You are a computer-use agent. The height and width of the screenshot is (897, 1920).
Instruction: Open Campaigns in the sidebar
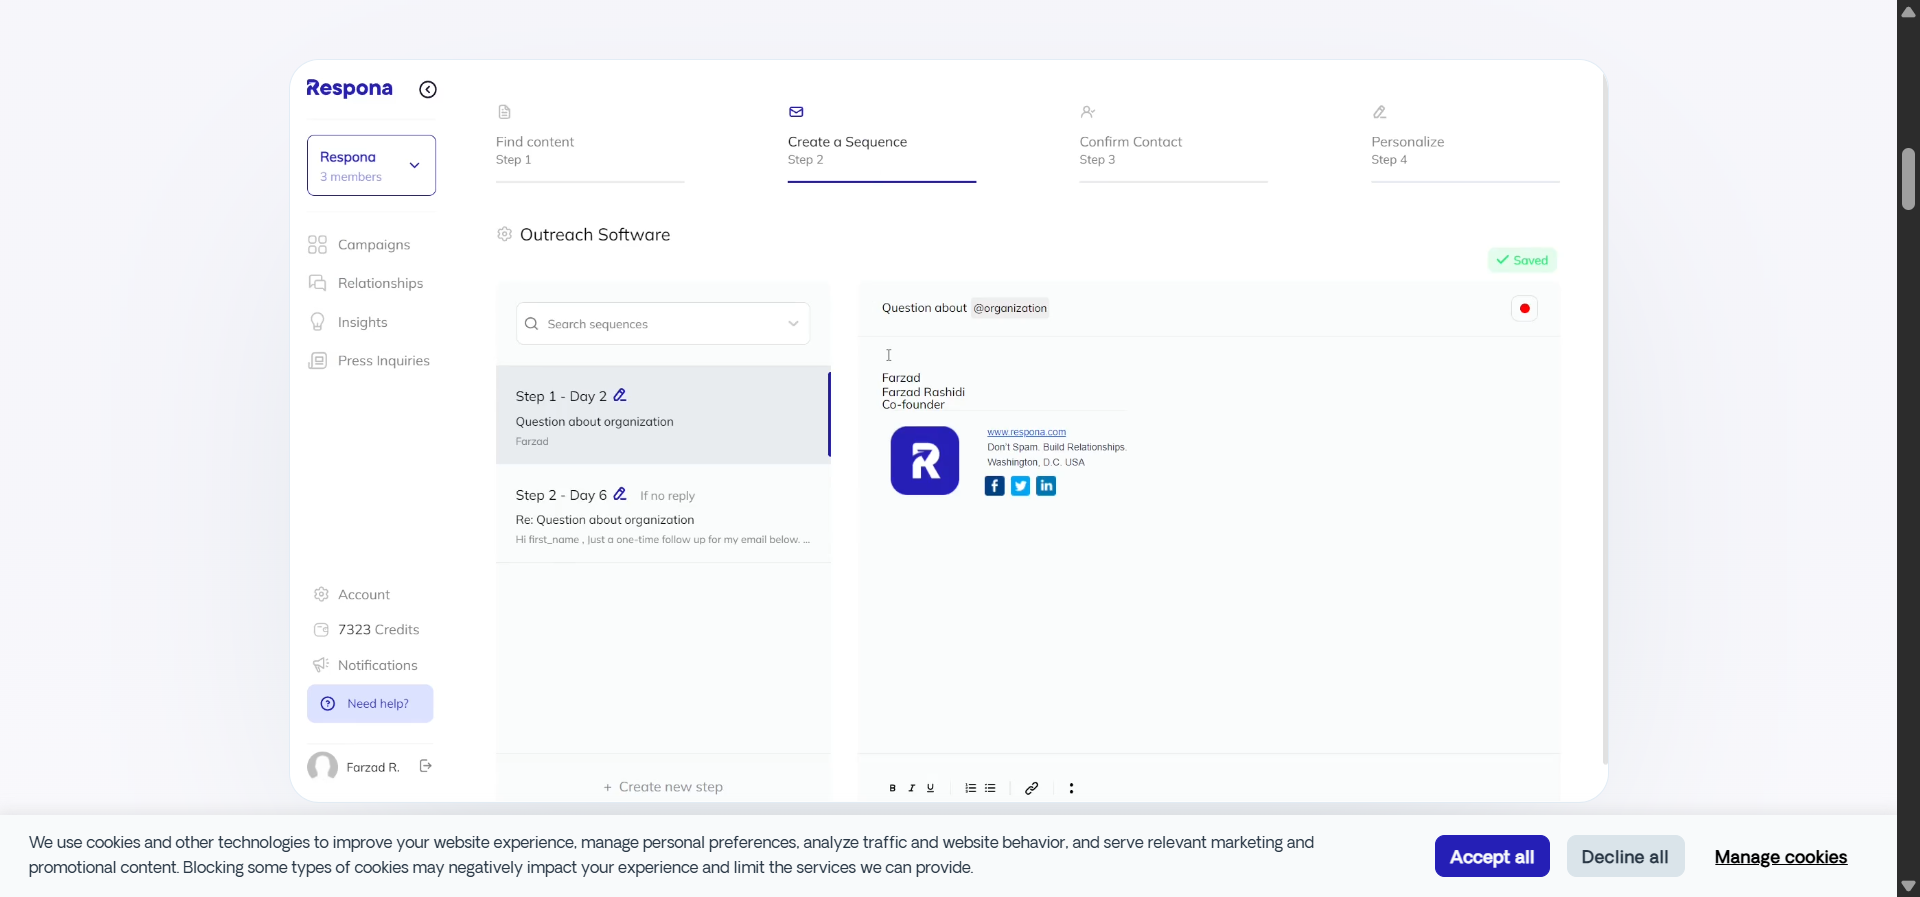(x=374, y=245)
